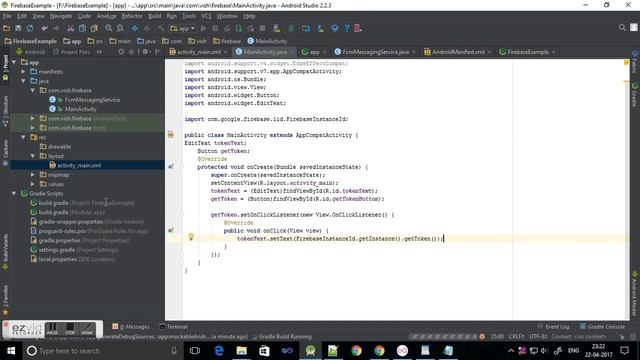The height and width of the screenshot is (360, 640).
Task: Toggle the Favorites tool window strip button
Action: click(5, 300)
